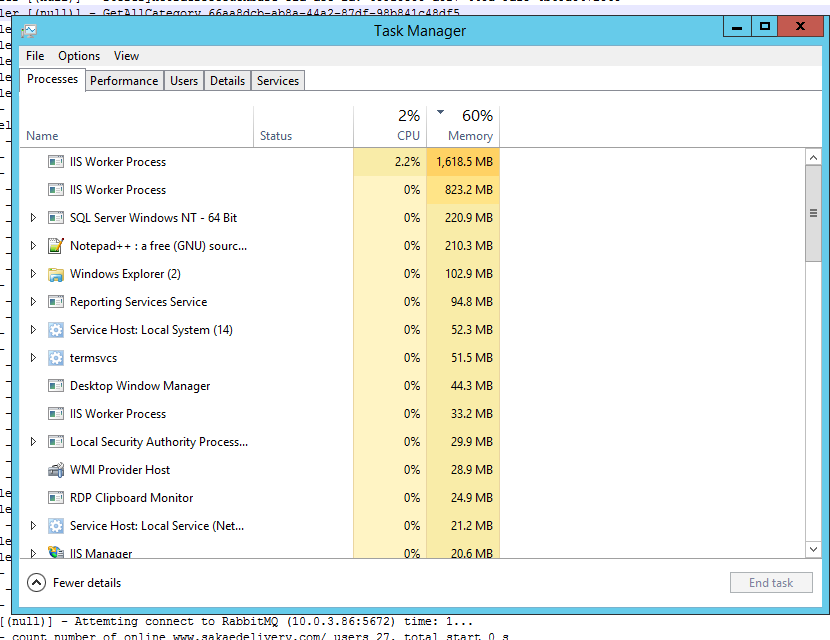The width and height of the screenshot is (830, 640).
Task: Click the IIS Manager process icon
Action: coord(56,553)
